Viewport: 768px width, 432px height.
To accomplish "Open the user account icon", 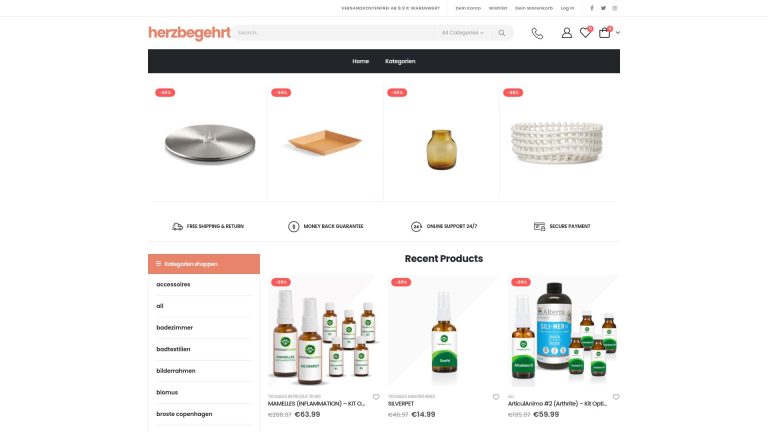I will click(x=567, y=33).
